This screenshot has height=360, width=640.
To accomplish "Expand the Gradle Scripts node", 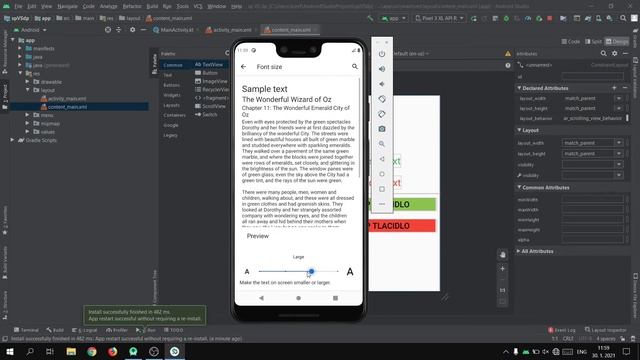I will click(x=13, y=140).
